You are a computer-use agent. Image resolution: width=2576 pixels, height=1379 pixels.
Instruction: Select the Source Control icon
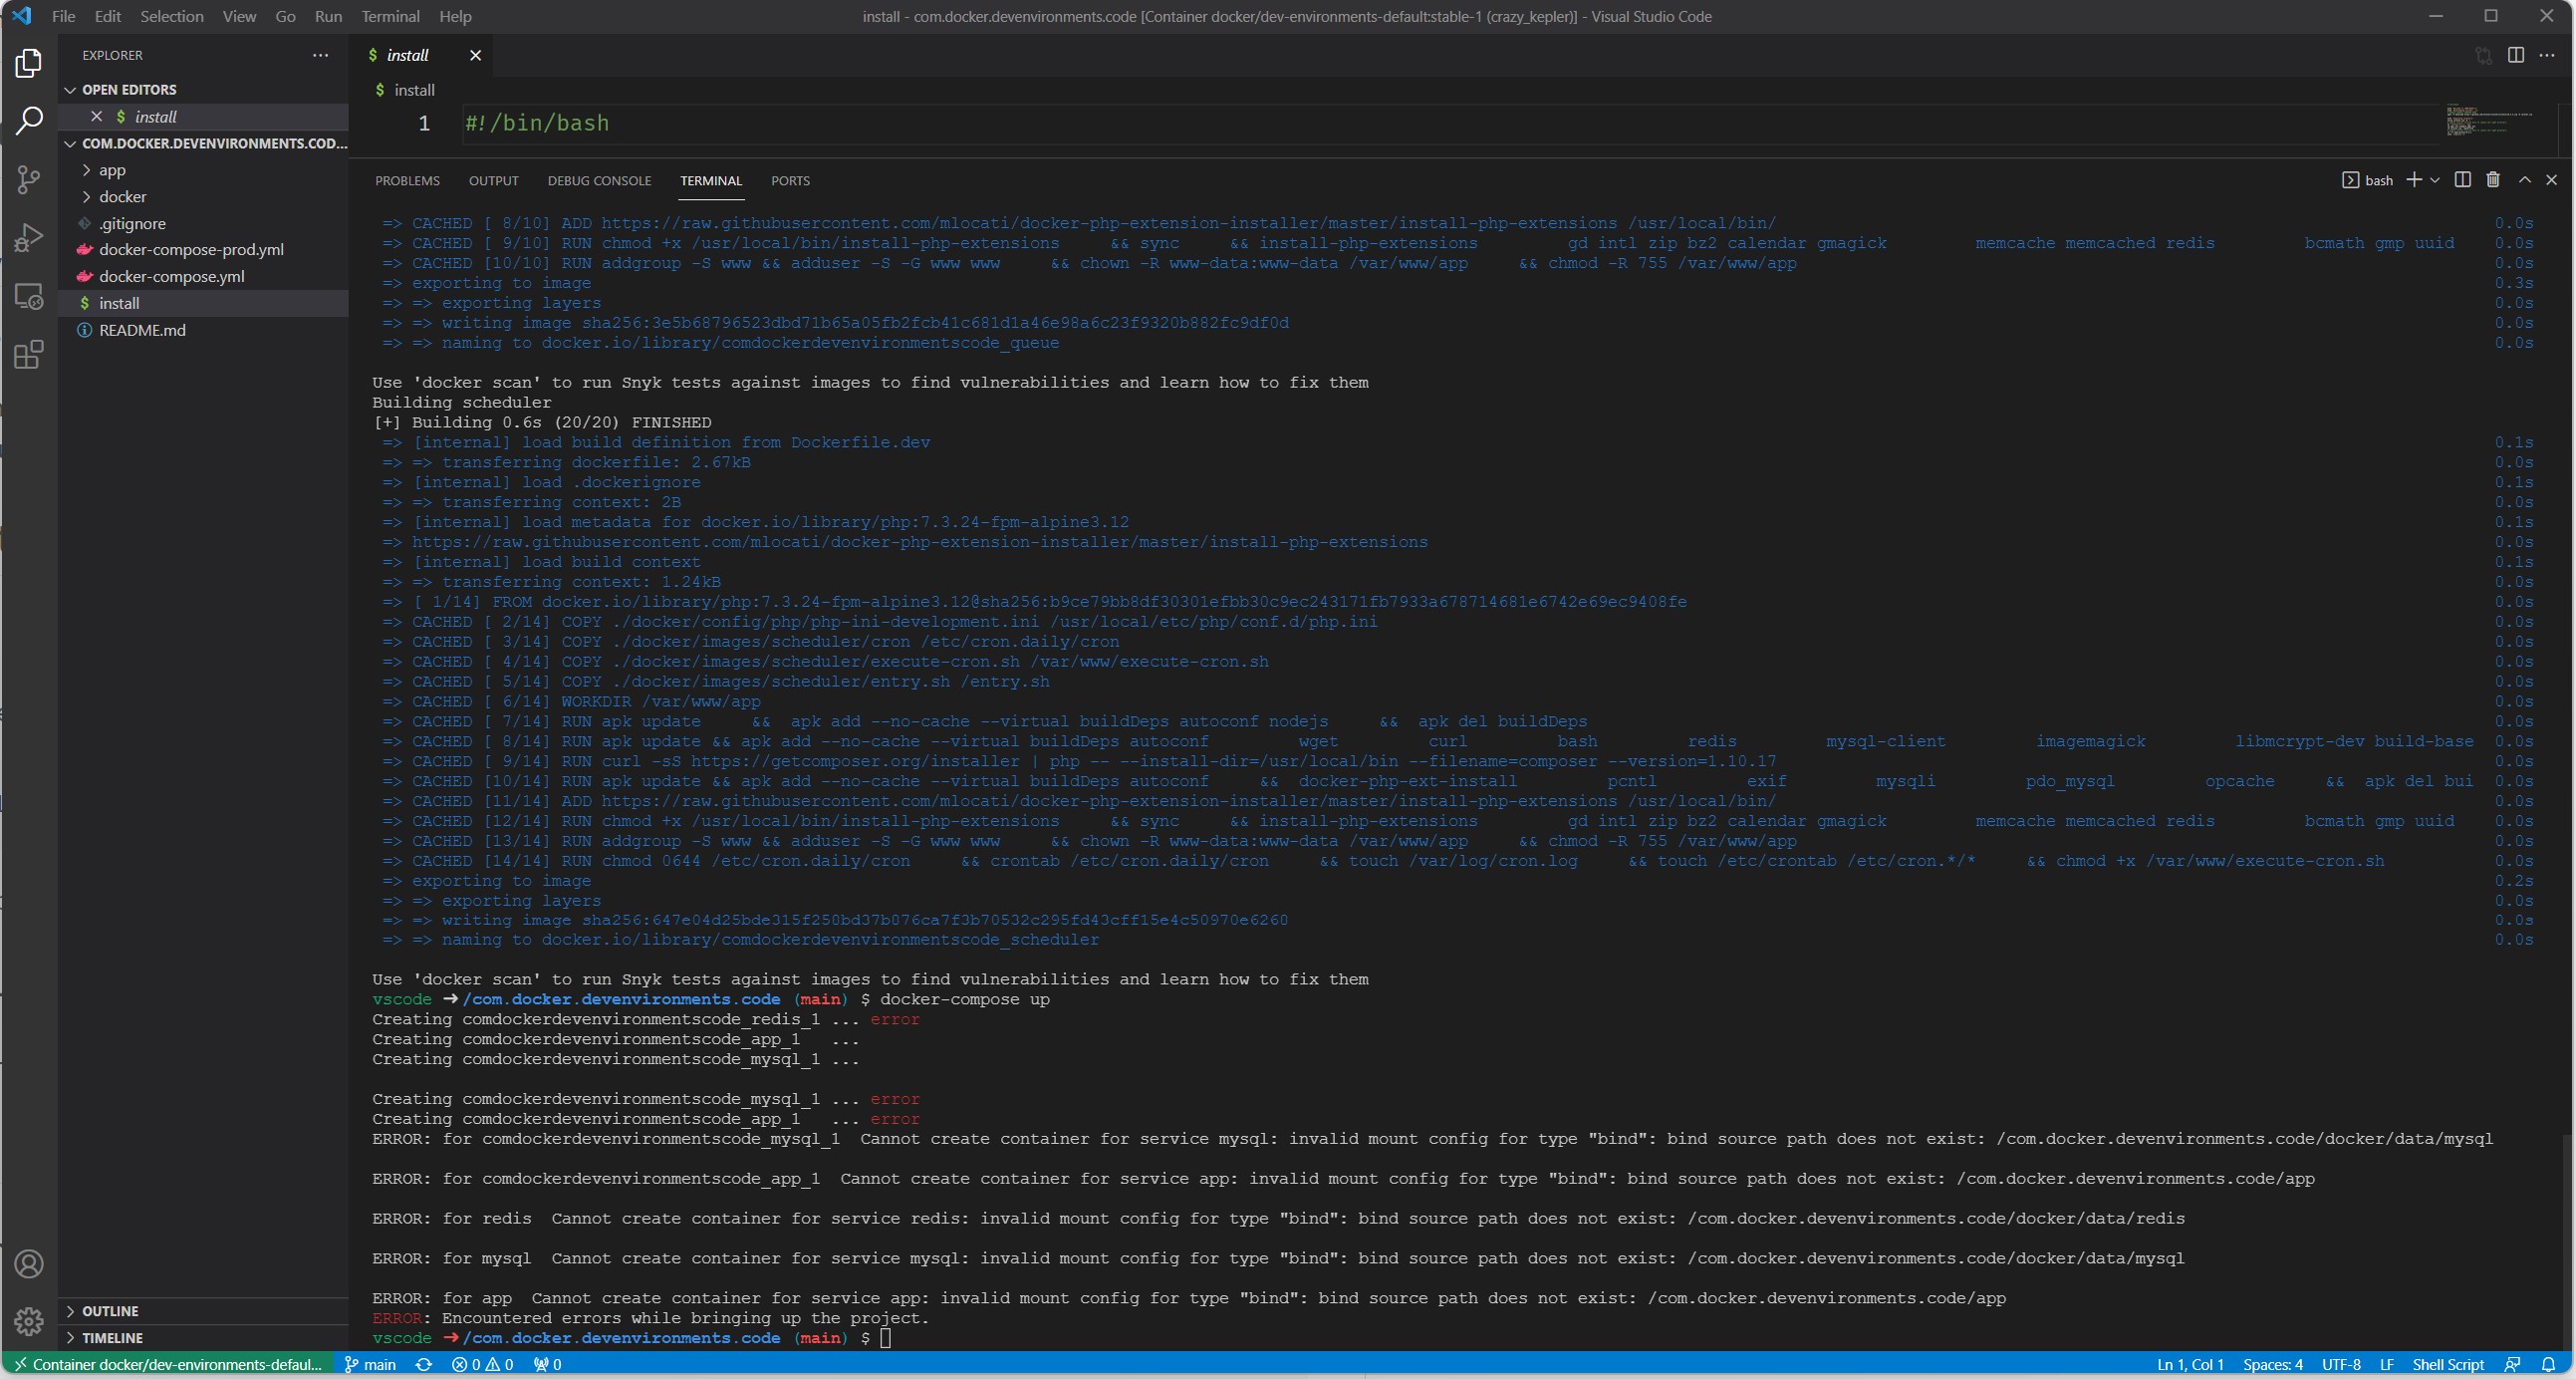click(x=29, y=179)
